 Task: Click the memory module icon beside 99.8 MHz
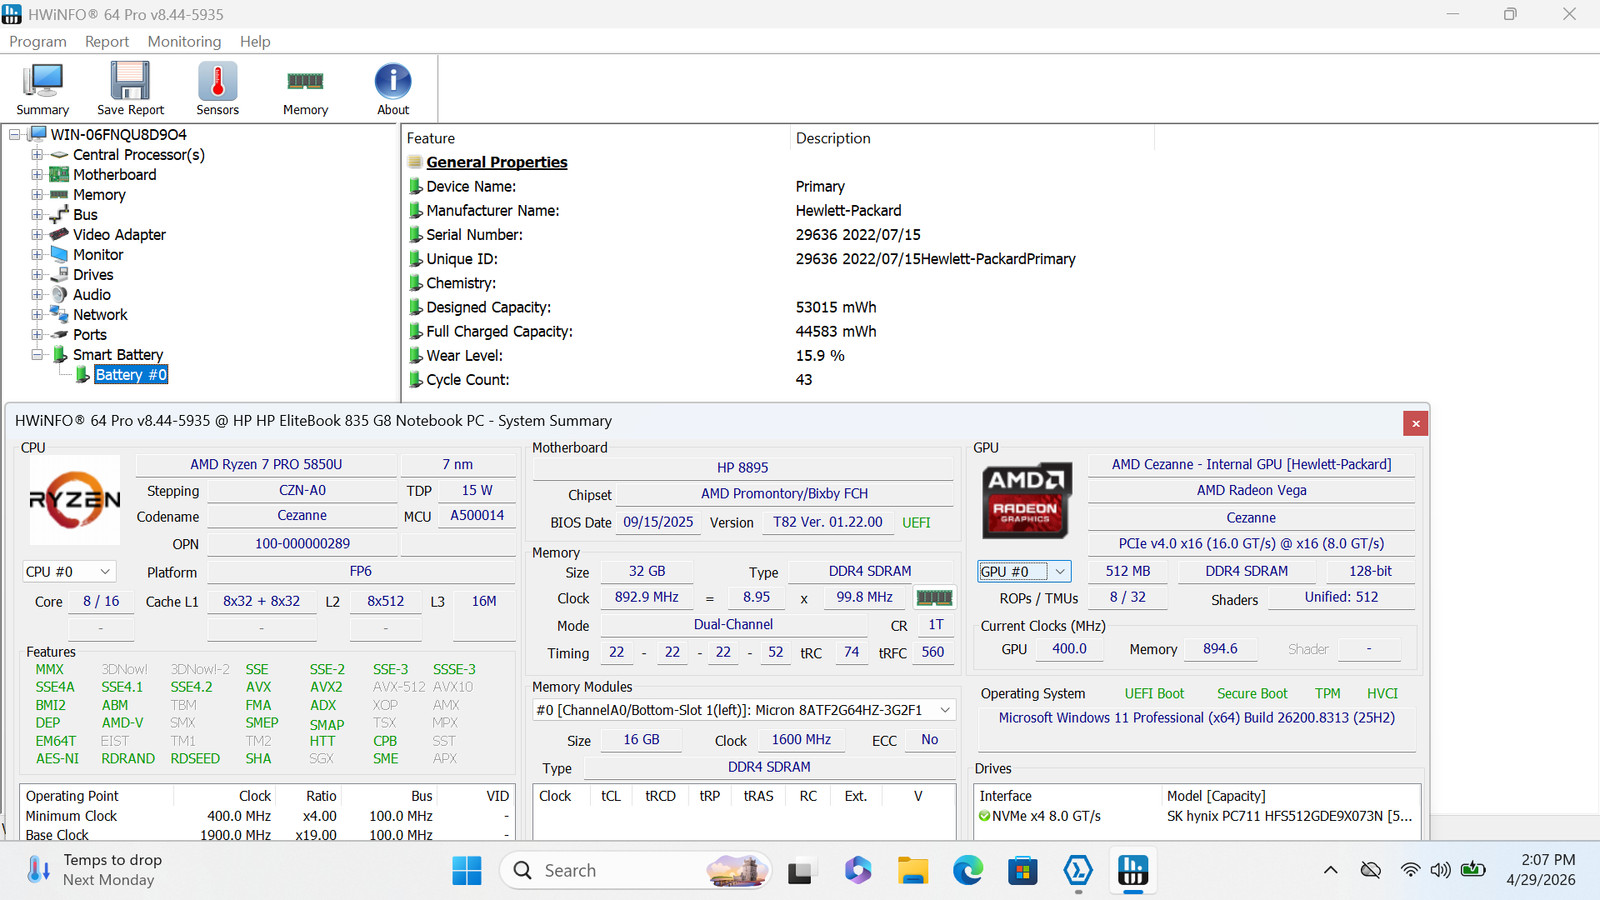pyautogui.click(x=934, y=597)
